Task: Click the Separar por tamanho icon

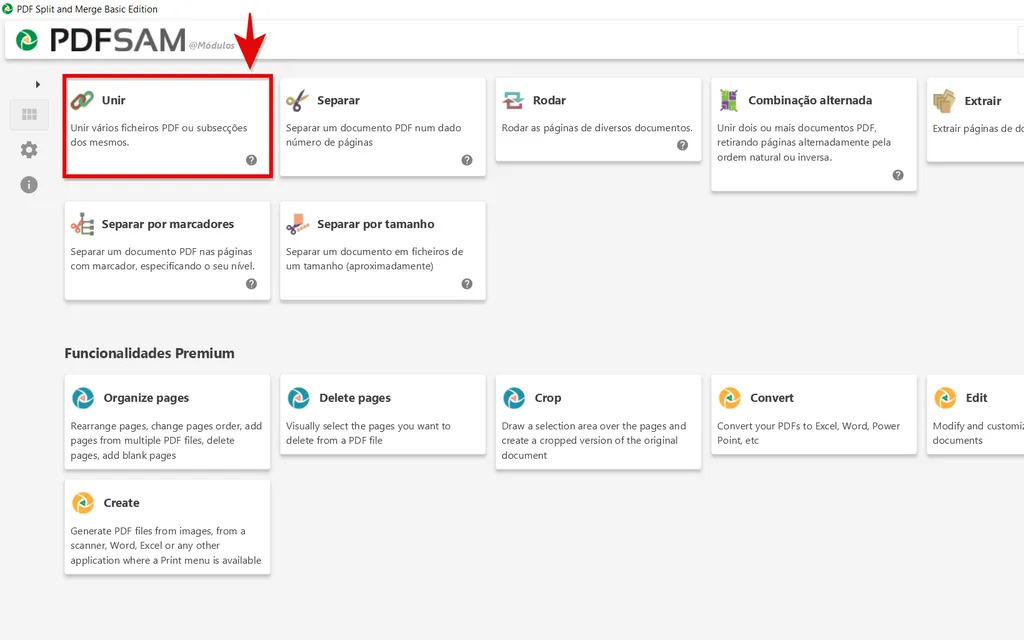Action: [297, 224]
